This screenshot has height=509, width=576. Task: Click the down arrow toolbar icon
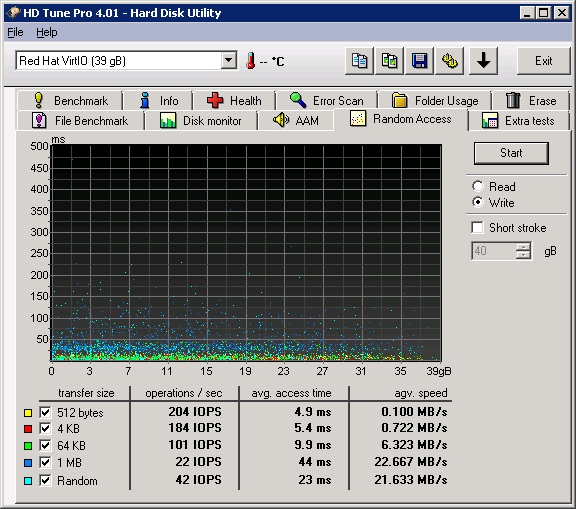point(483,61)
